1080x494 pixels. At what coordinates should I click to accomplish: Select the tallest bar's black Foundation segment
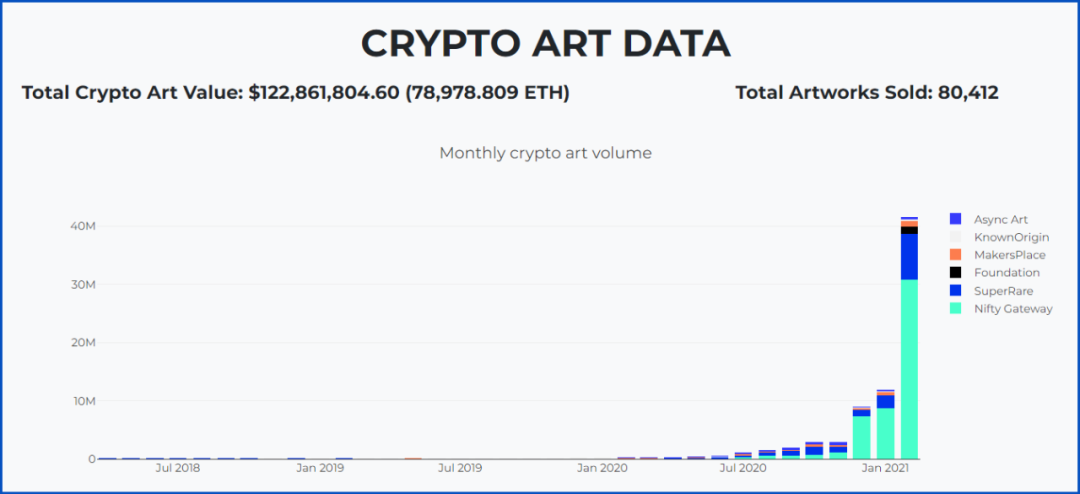[x=909, y=230]
